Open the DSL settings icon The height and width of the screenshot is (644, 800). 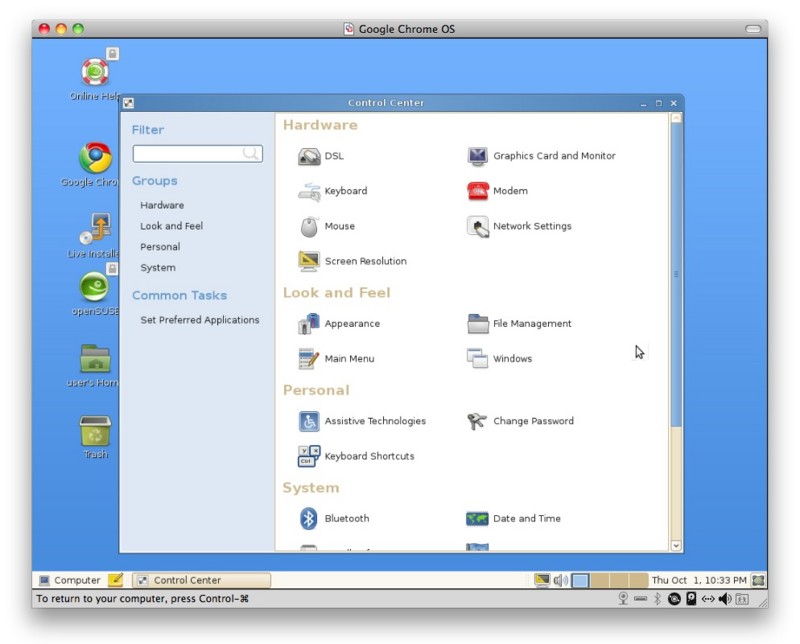coord(309,156)
